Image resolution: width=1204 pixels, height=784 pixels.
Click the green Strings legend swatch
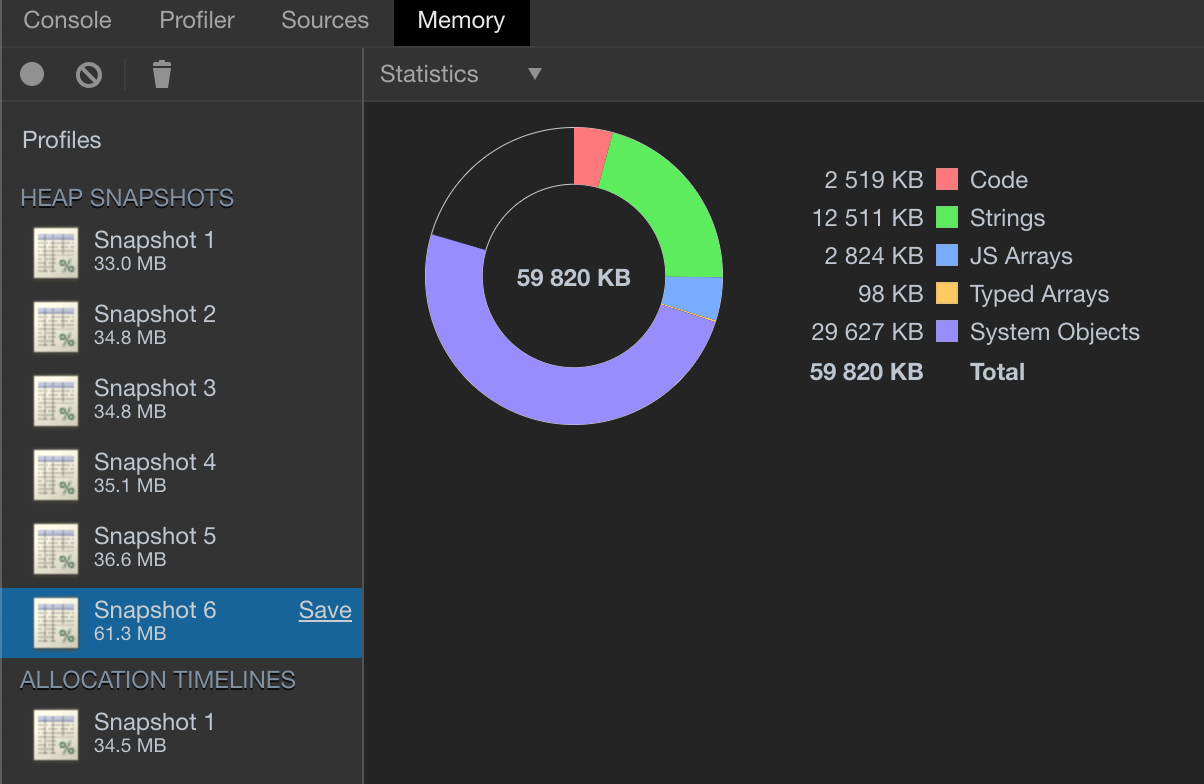click(x=948, y=218)
